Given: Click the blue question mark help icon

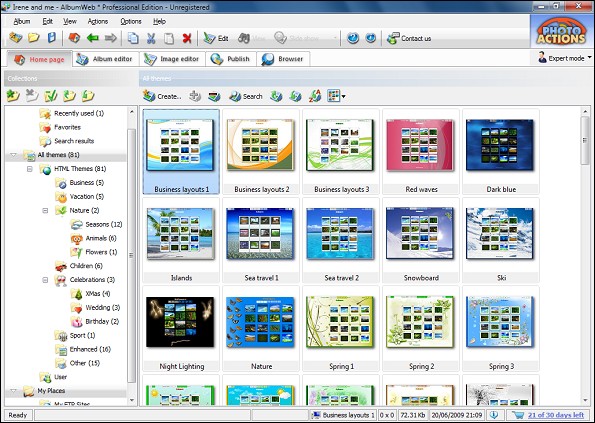Looking at the screenshot, I should [353, 38].
